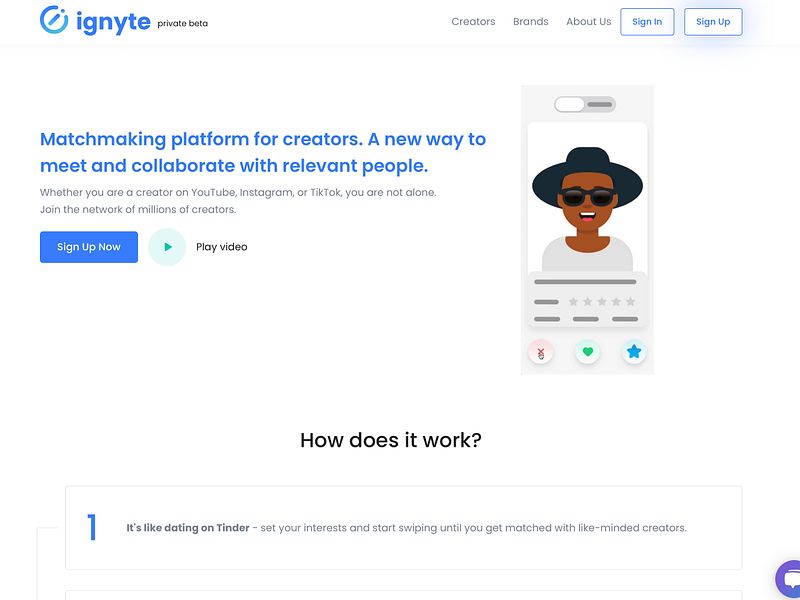Image resolution: width=800 pixels, height=600 pixels.
Task: Click the Play video label
Action: pyautogui.click(x=221, y=247)
